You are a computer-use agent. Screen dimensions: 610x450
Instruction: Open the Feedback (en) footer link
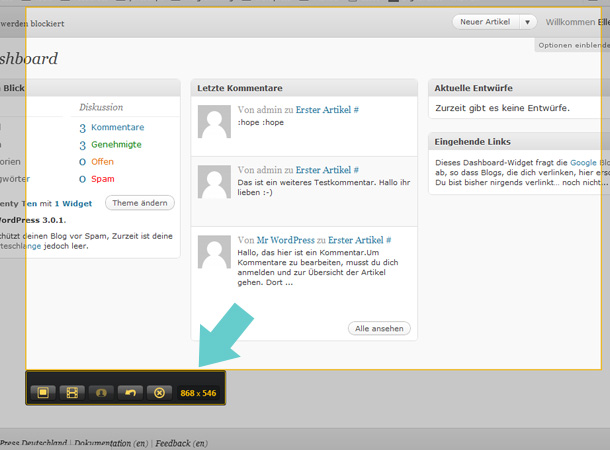pos(182,443)
